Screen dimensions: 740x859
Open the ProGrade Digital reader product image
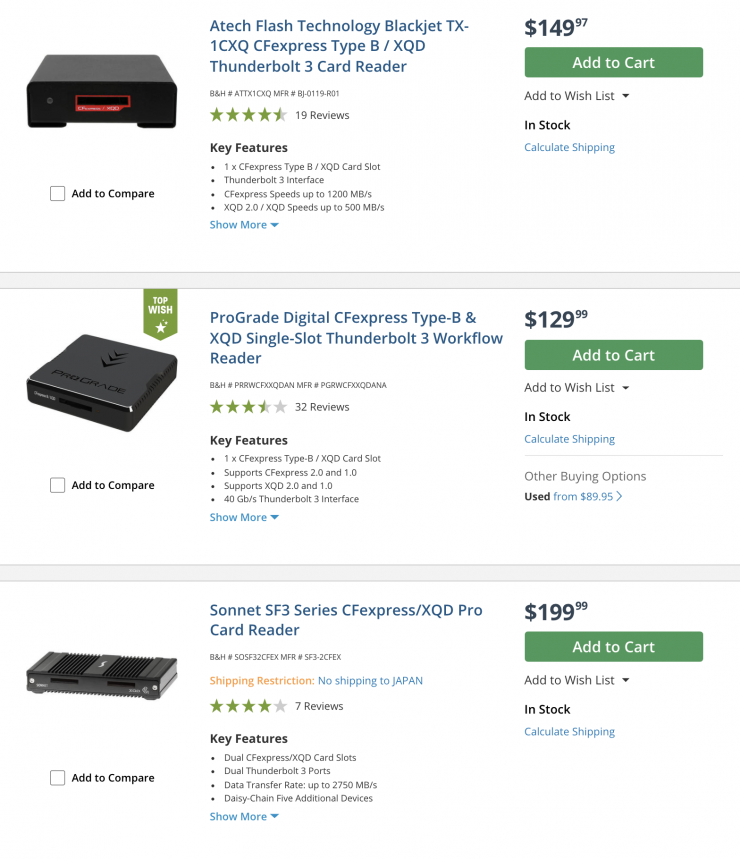pos(102,383)
